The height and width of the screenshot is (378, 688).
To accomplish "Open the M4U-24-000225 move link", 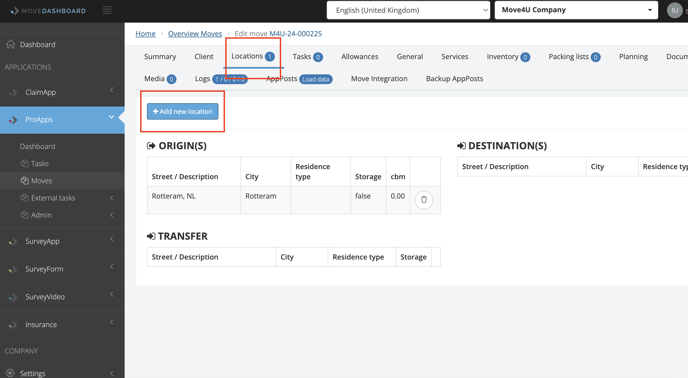I will tap(295, 34).
